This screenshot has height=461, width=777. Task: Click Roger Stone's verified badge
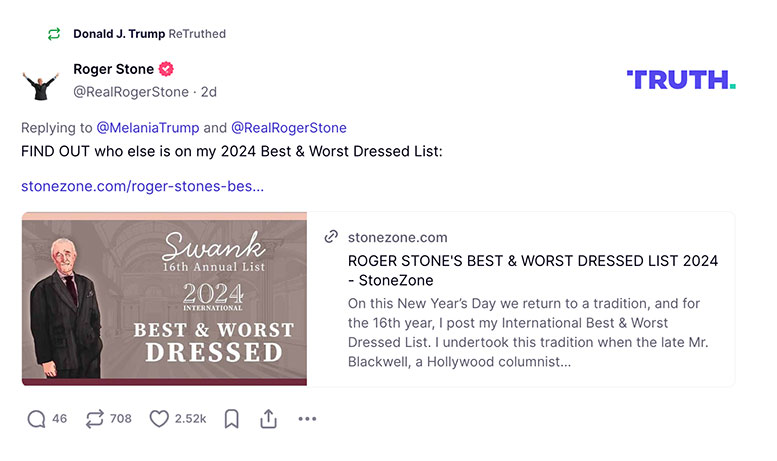coord(167,70)
